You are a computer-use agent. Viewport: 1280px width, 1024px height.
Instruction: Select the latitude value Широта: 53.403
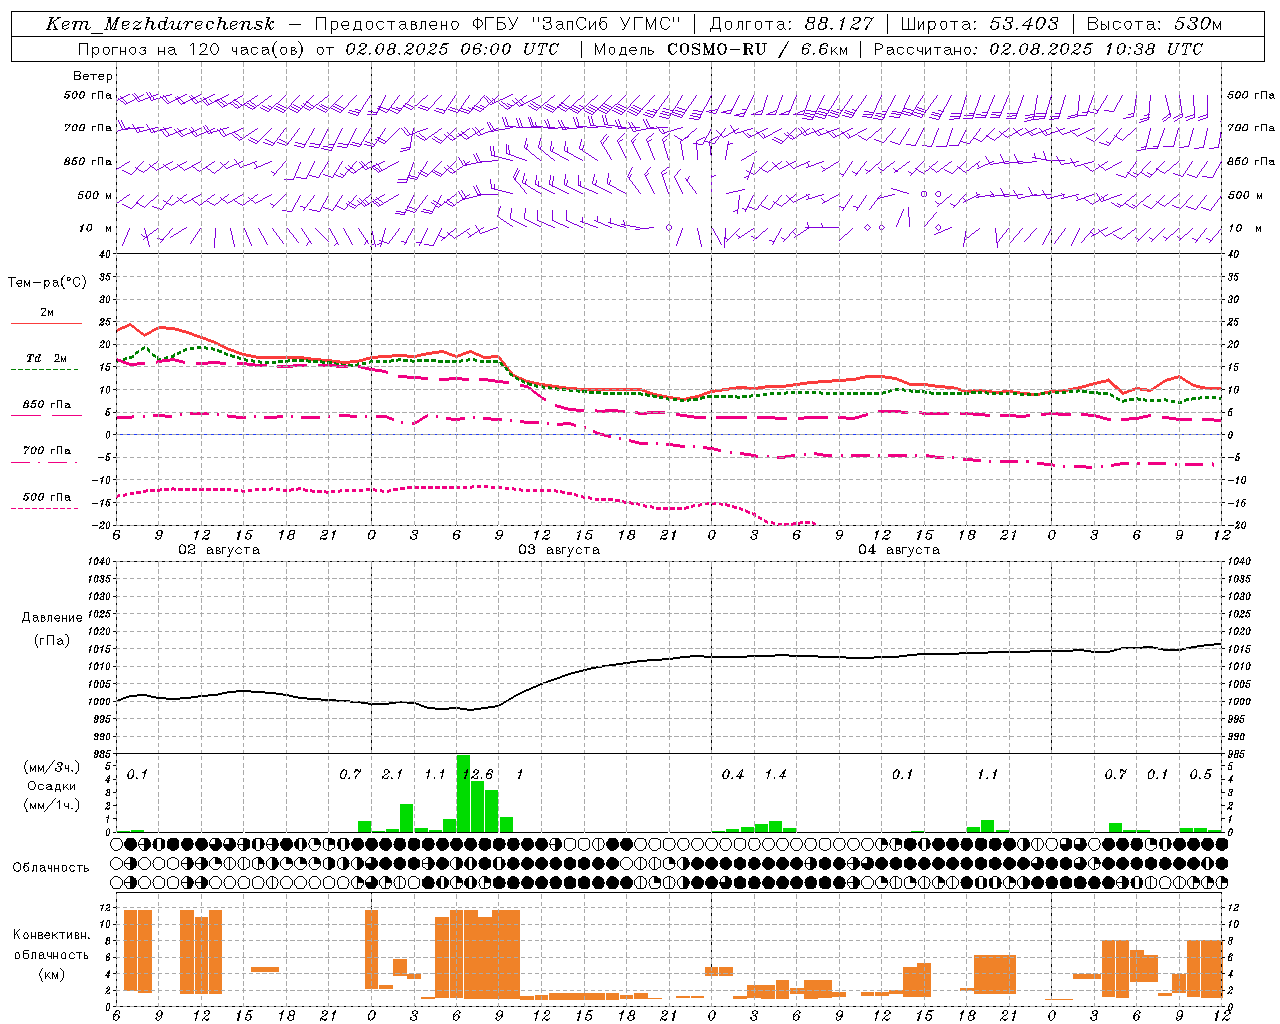click(980, 24)
